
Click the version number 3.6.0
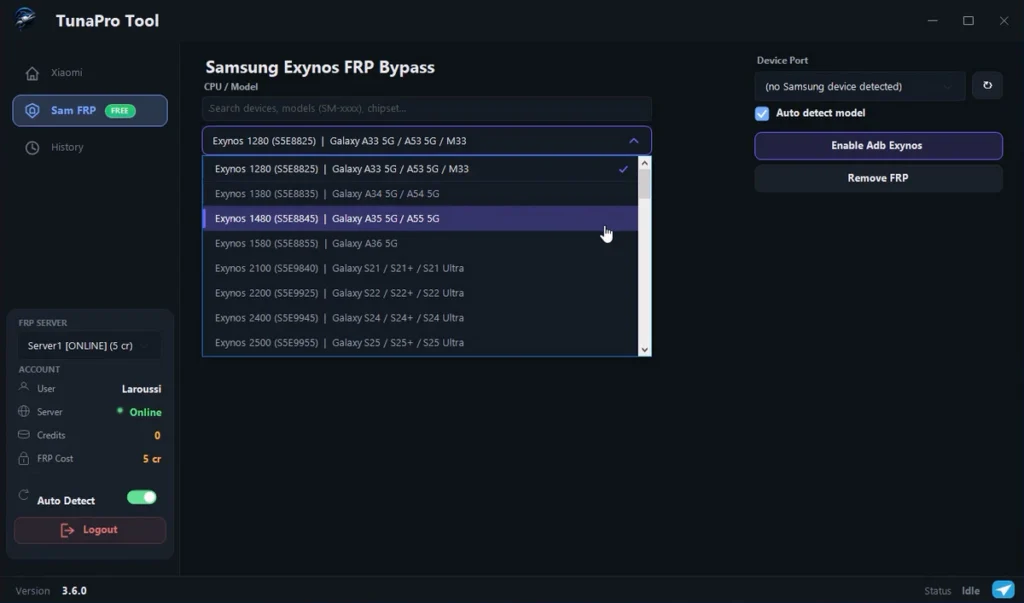tap(74, 591)
